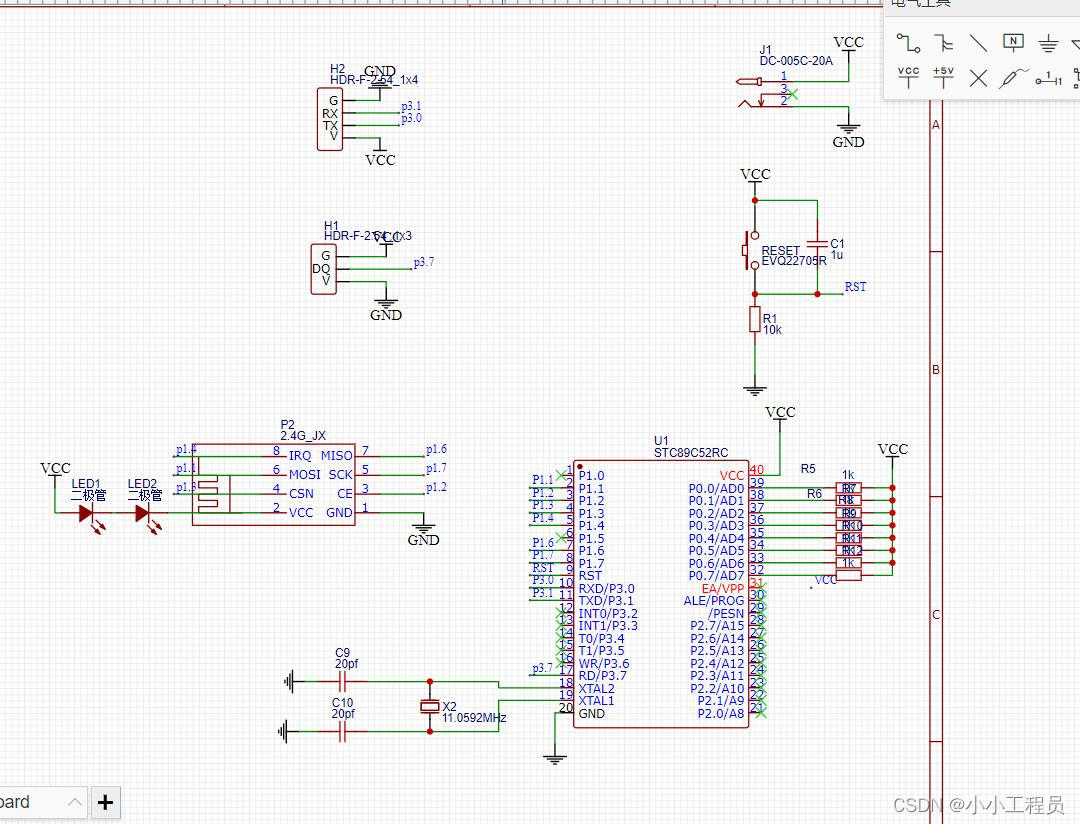Select the LED1 diode symbol
1080x824 pixels.
click(x=86, y=513)
